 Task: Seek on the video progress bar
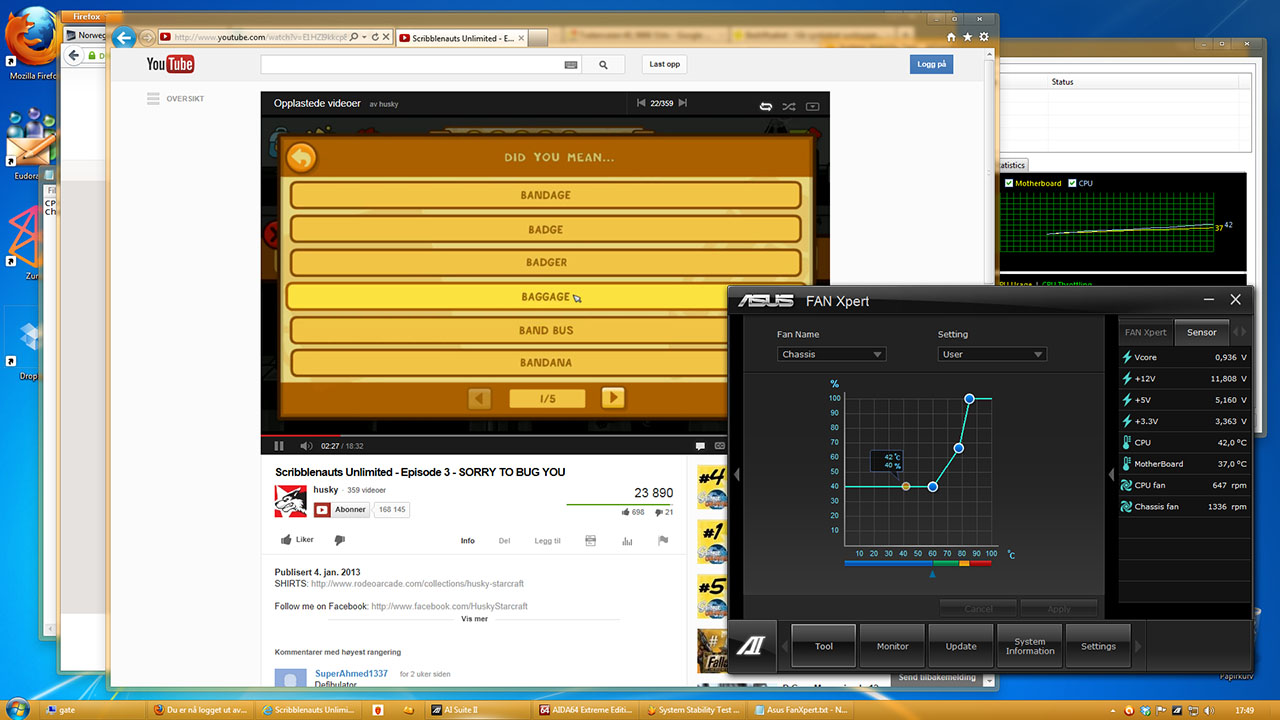click(x=545, y=436)
